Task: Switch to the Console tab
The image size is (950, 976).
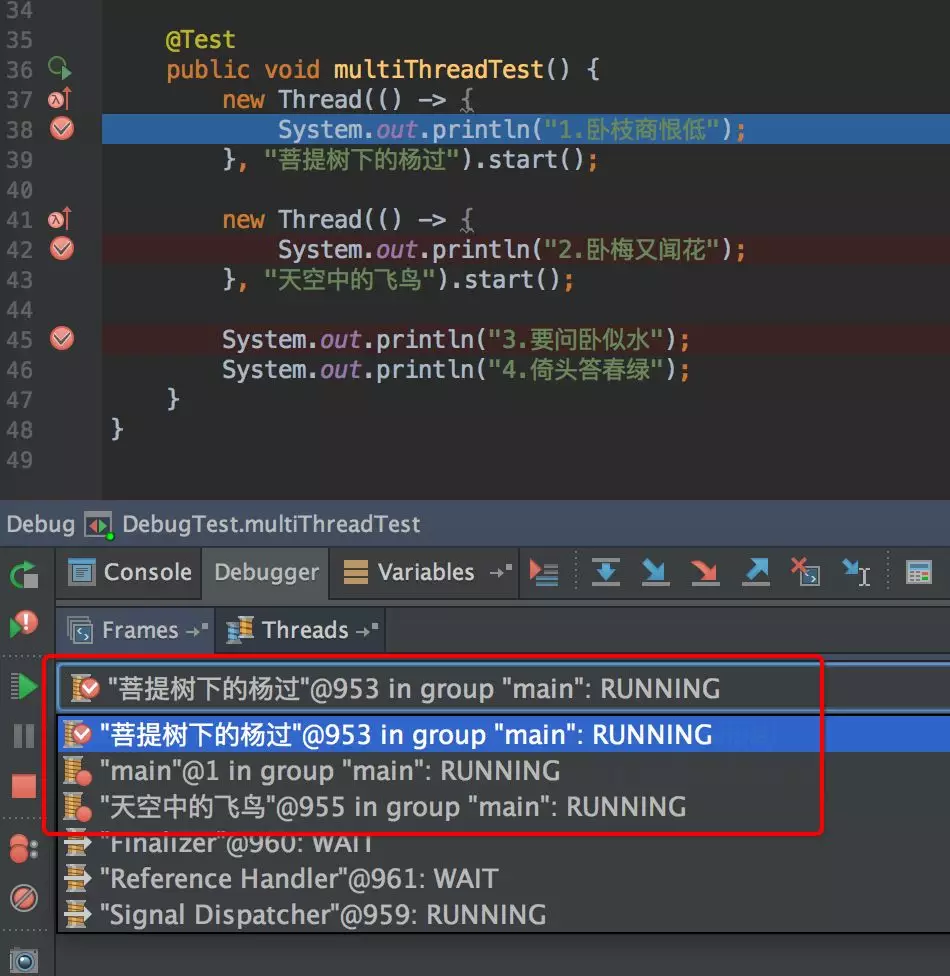Action: tap(128, 572)
